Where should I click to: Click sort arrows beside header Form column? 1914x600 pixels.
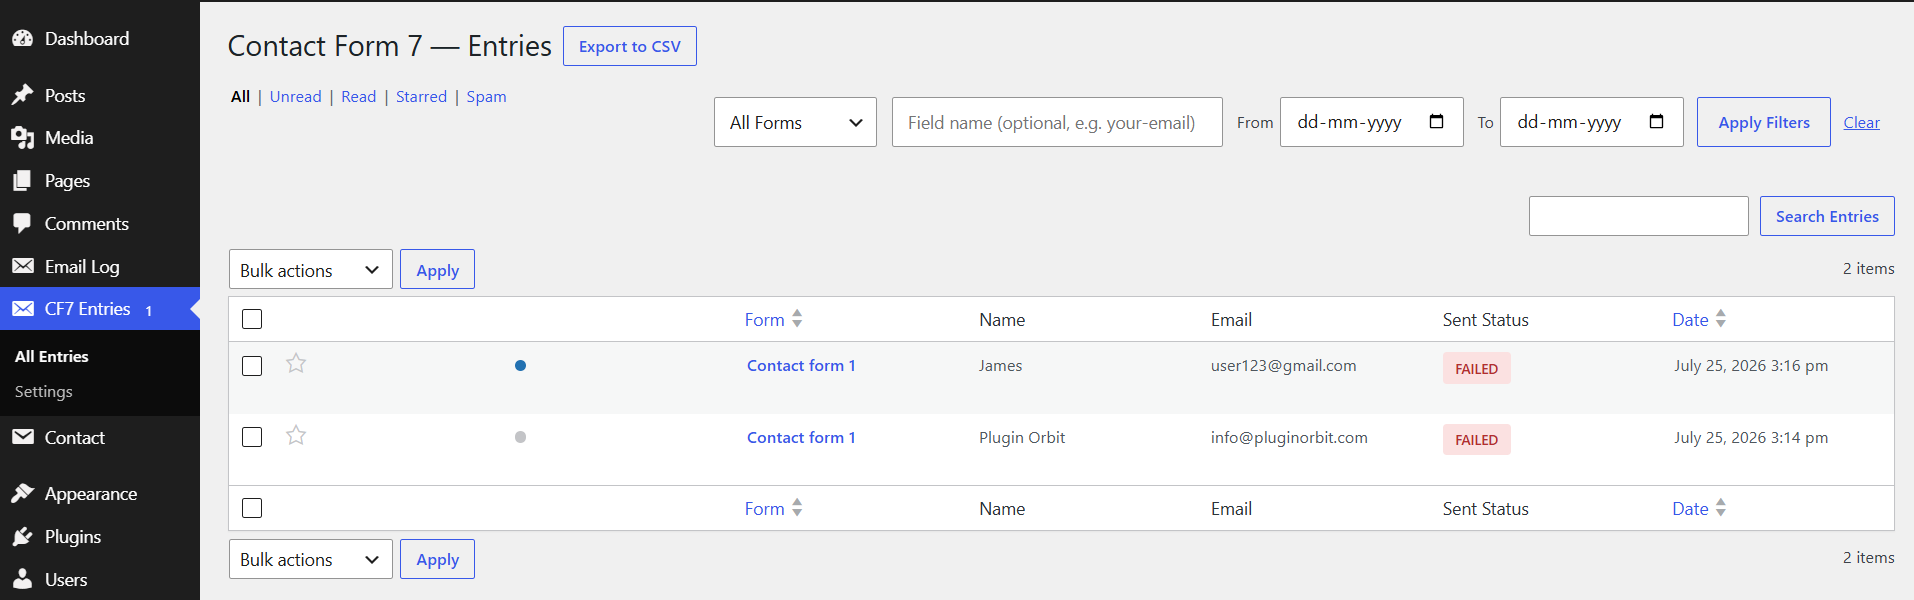tap(797, 319)
